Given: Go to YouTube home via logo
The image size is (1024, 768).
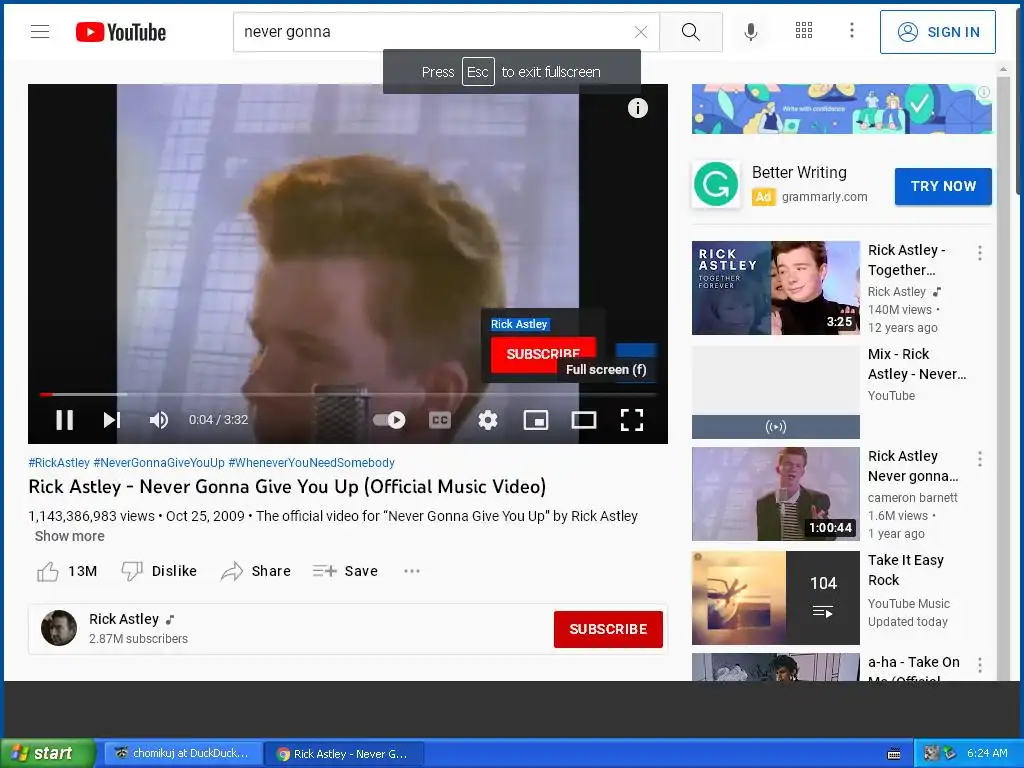Looking at the screenshot, I should coord(121,32).
